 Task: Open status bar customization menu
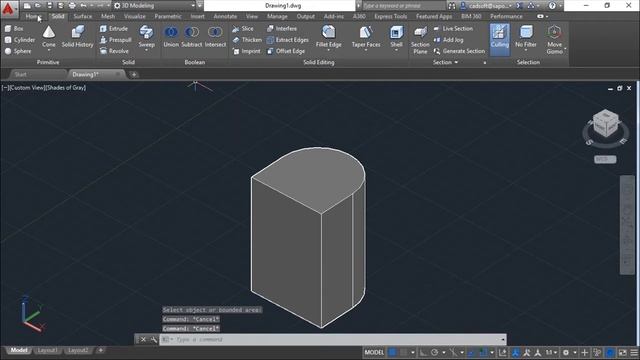pyautogui.click(x=634, y=352)
